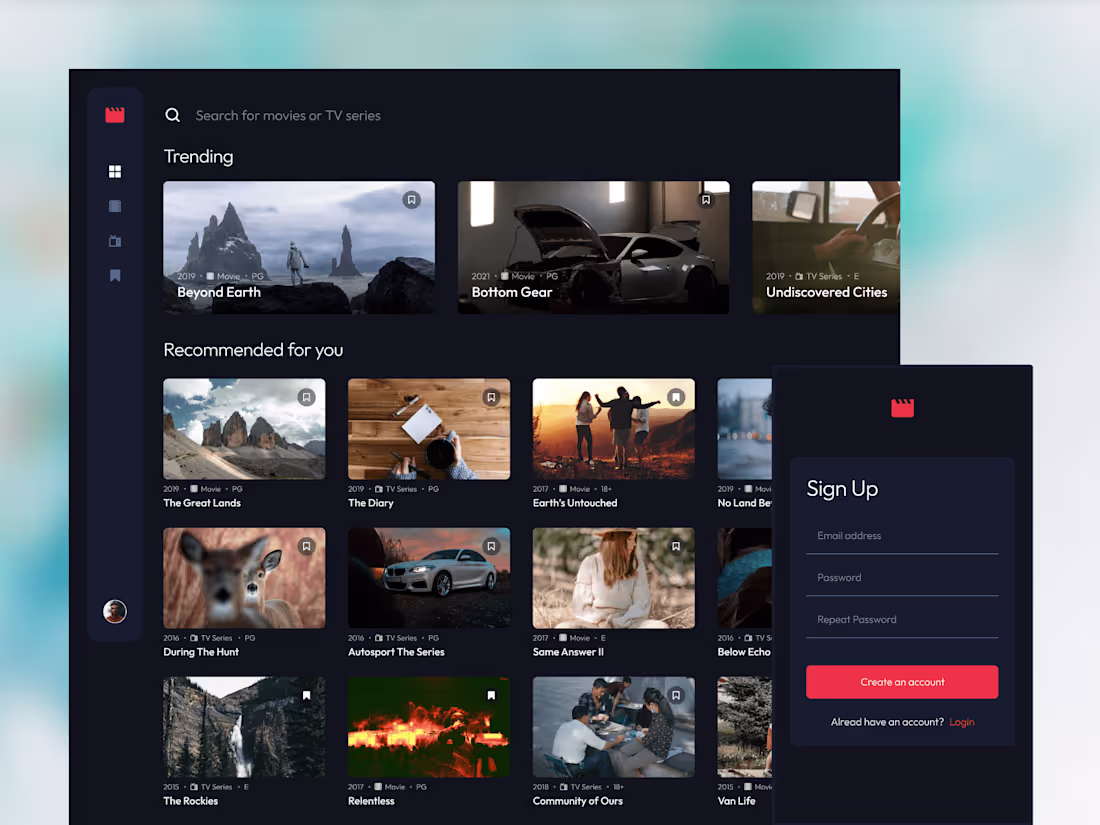The width and height of the screenshot is (1100, 825).
Task: Unbookmark The Rockies movie
Action: pyautogui.click(x=306, y=695)
